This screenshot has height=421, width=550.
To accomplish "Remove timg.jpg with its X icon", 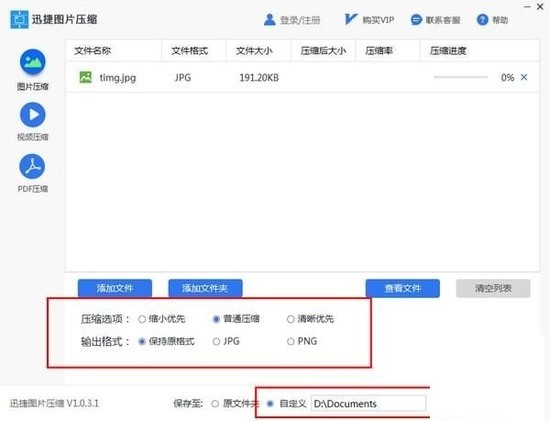I will point(524,77).
